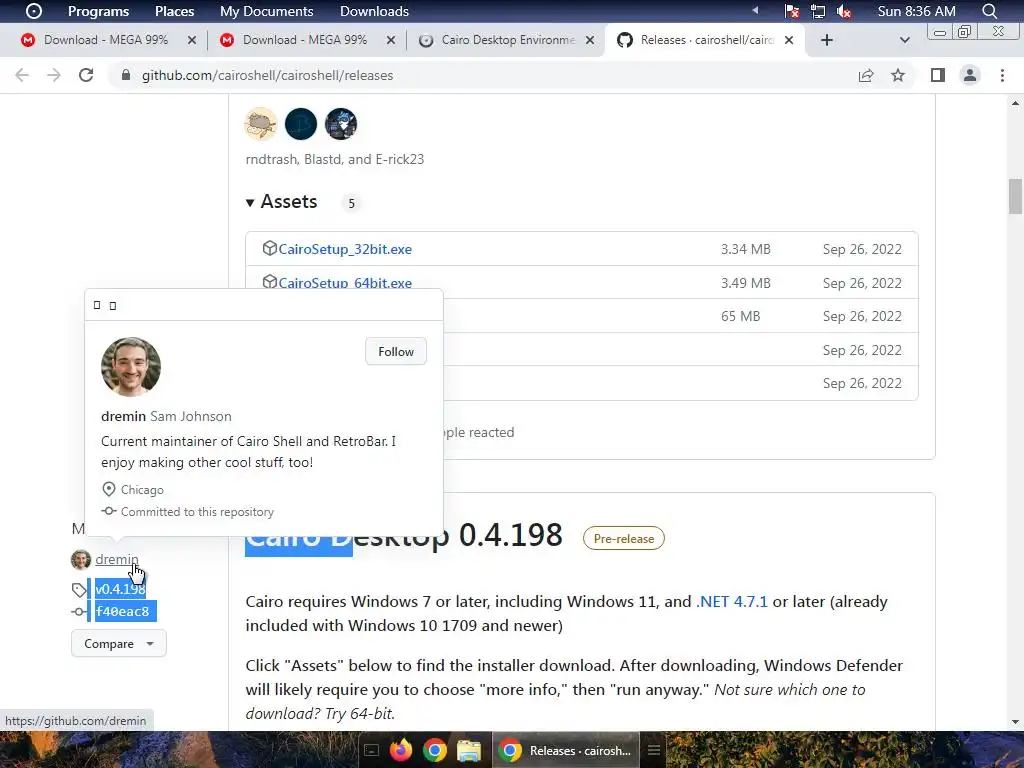Launch Firefox from the taskbar
Viewport: 1024px width, 768px height.
point(401,750)
